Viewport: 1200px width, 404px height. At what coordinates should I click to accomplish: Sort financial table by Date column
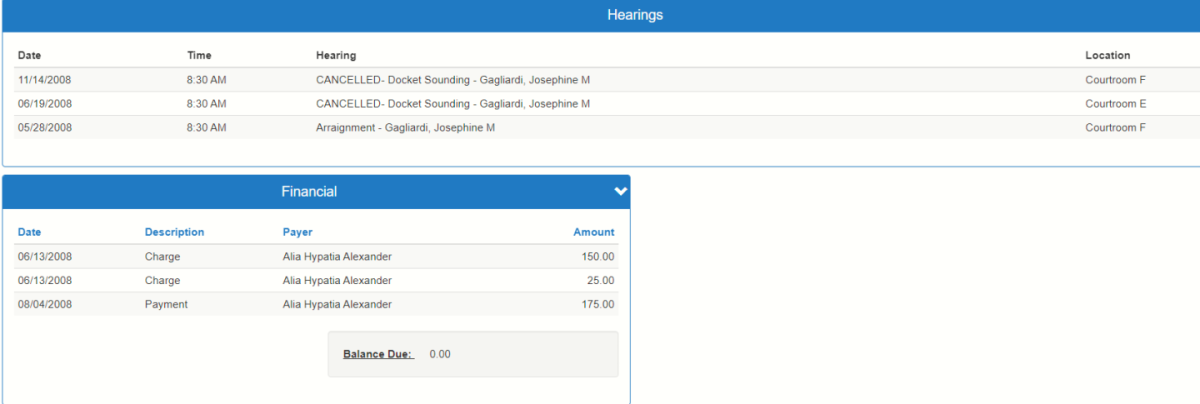[x=30, y=232]
